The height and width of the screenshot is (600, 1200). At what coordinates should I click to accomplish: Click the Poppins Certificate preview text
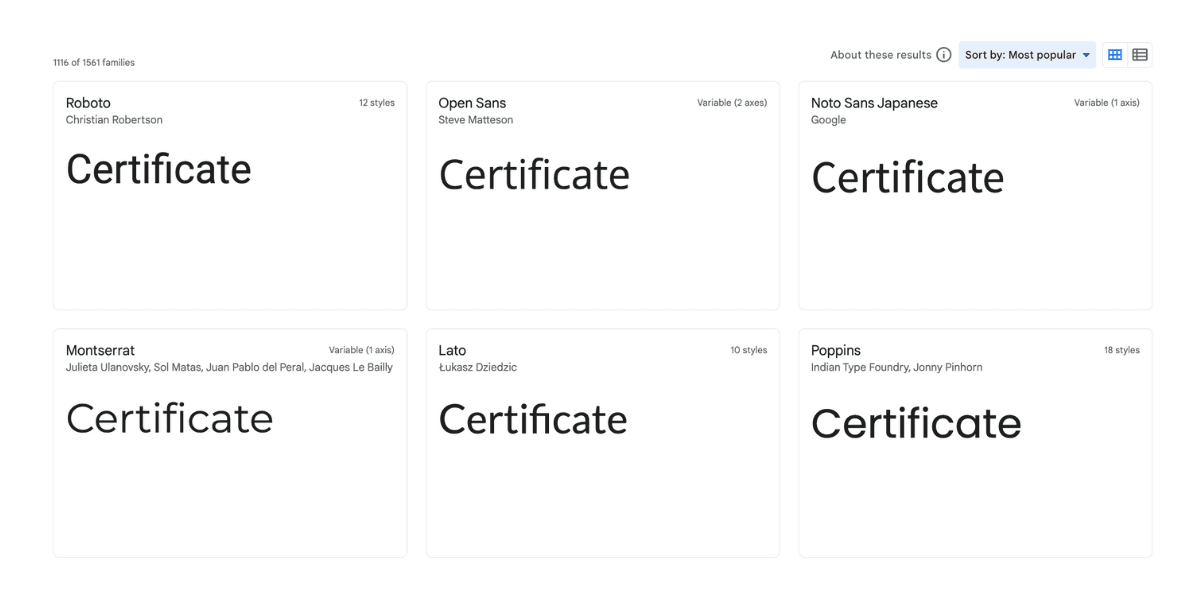916,424
